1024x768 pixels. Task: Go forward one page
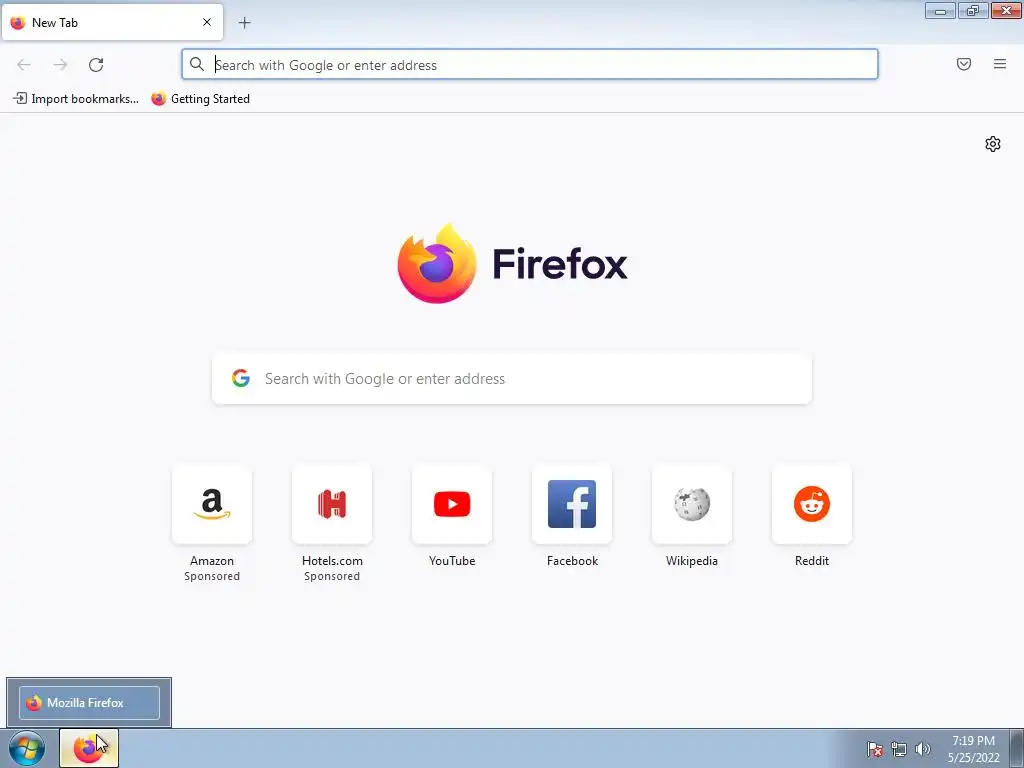60,64
